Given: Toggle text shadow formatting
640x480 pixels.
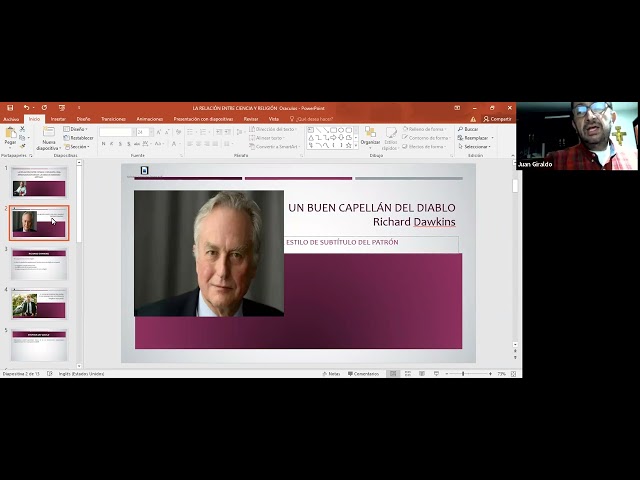Looking at the screenshot, I should [129, 144].
